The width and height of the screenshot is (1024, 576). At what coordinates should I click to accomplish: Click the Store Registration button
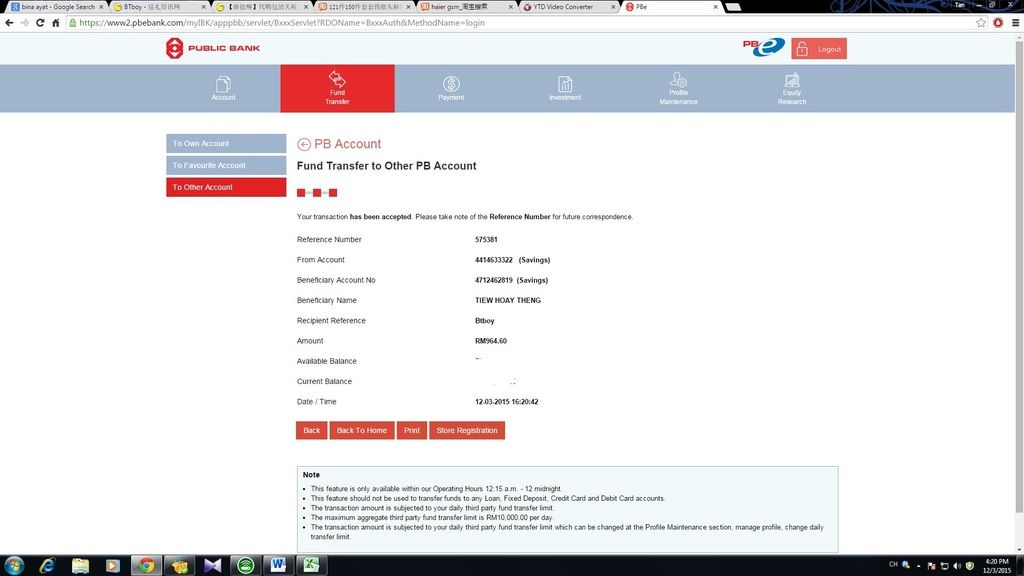[467, 431]
